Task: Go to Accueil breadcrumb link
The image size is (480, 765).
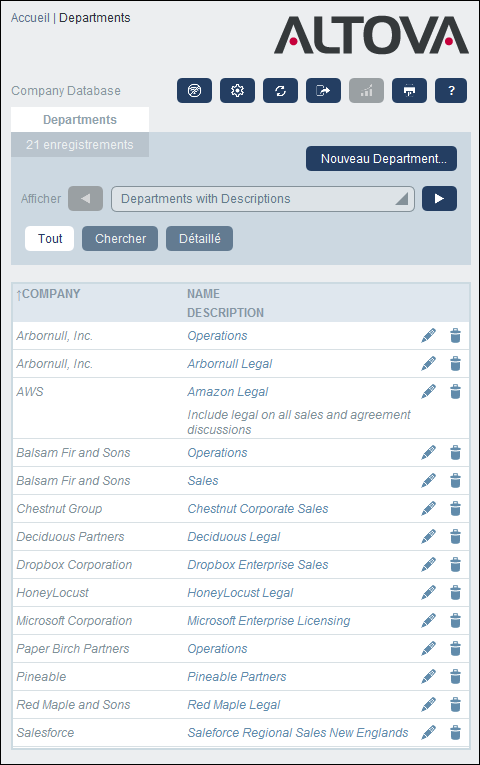Action: 30,18
